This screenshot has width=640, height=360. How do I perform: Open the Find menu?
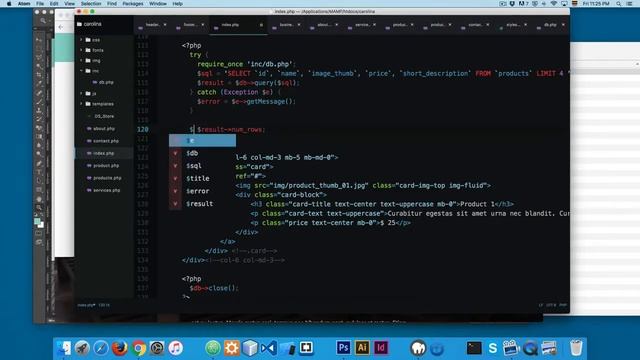coord(112,4)
